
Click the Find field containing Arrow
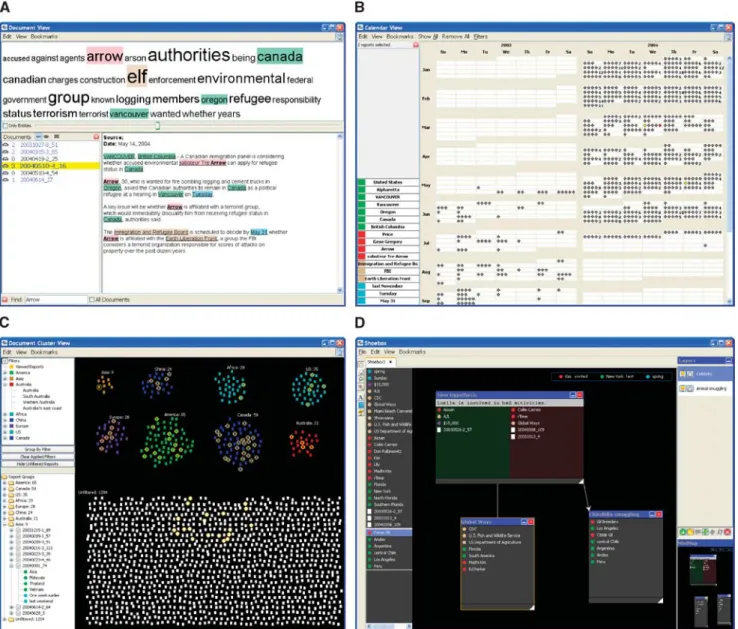[x=55, y=299]
